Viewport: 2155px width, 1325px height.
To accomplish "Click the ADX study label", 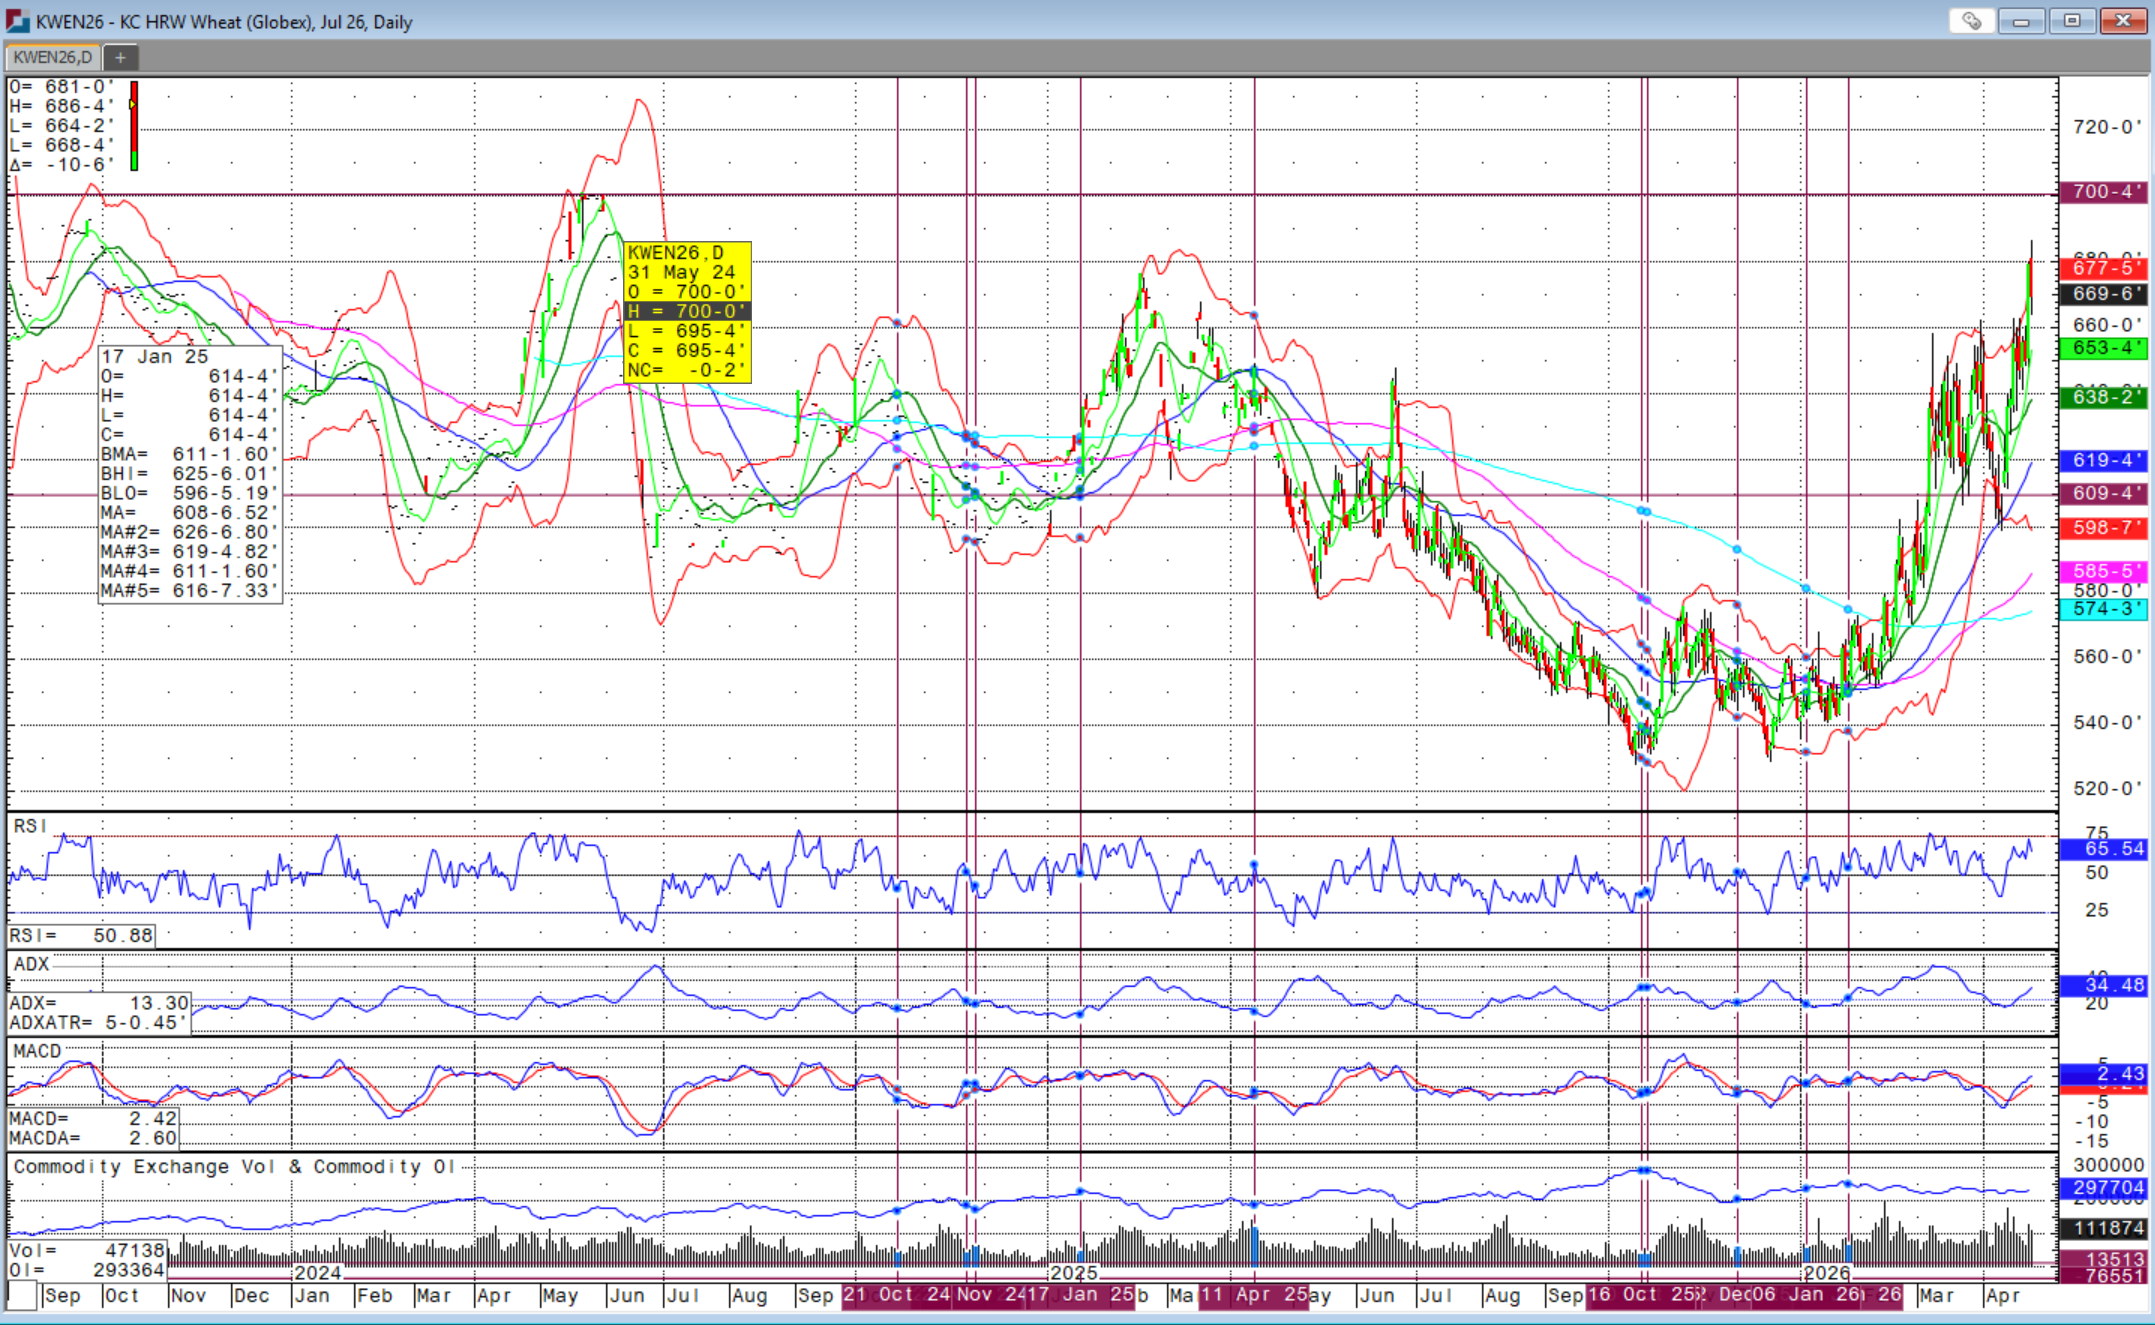I will click(x=31, y=964).
